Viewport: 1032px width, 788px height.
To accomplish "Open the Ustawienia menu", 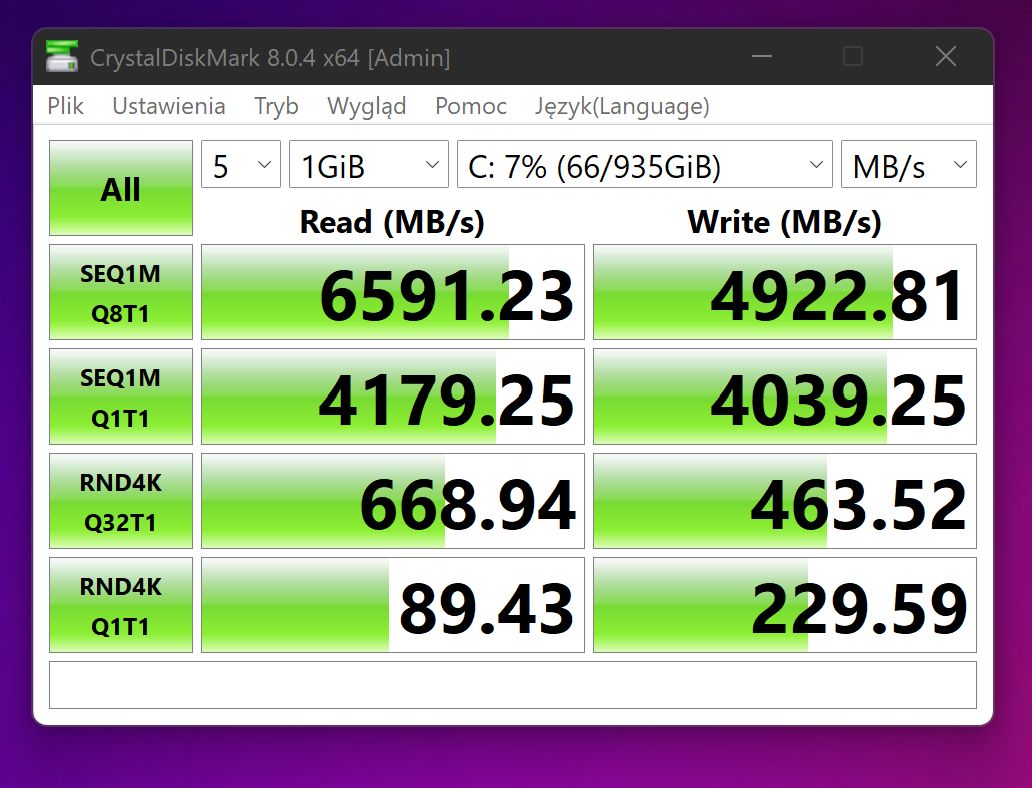I will click(168, 106).
